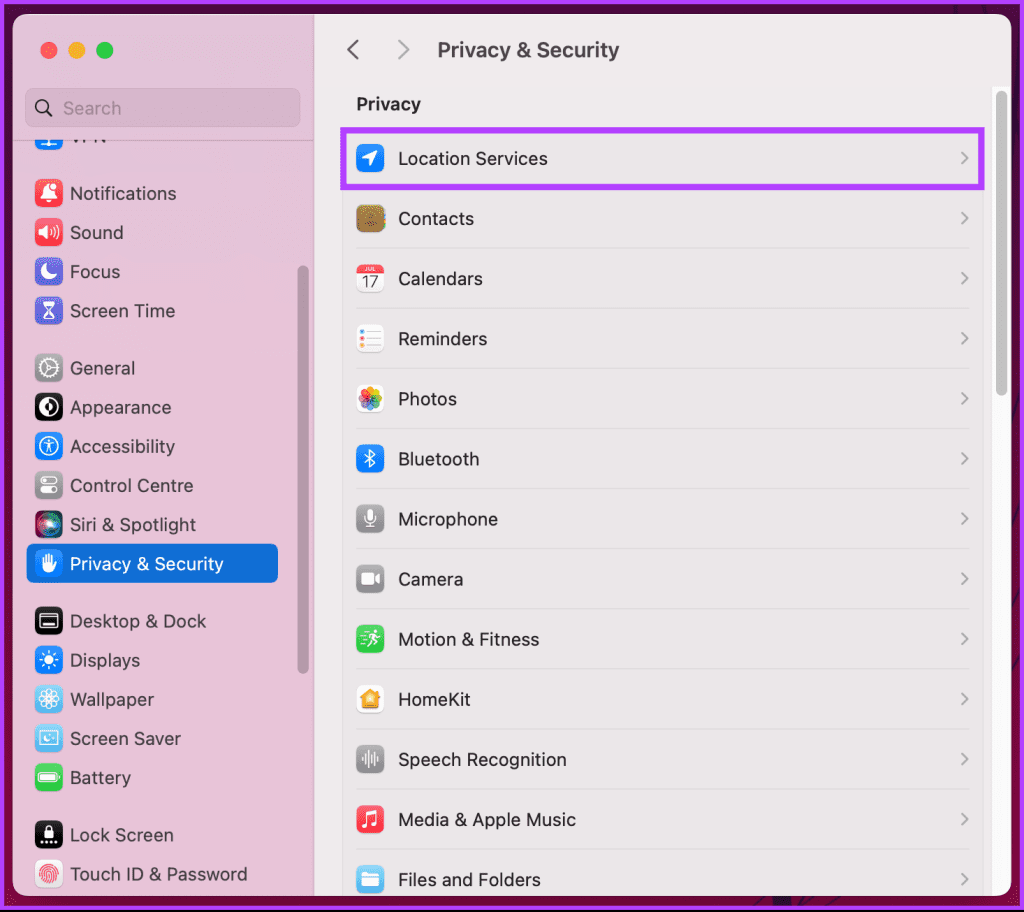Click inside the Search field
The image size is (1024, 912).
tap(162, 107)
